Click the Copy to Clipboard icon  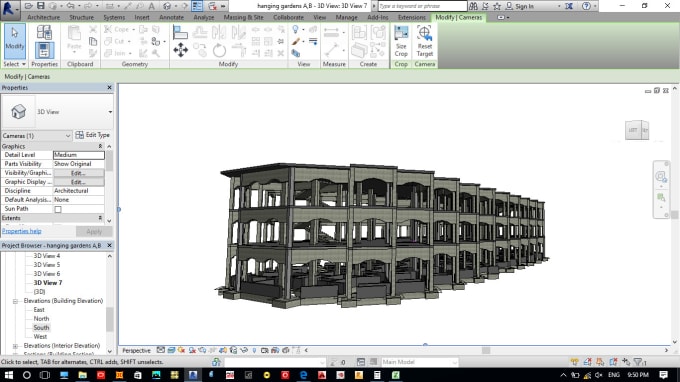[93, 41]
